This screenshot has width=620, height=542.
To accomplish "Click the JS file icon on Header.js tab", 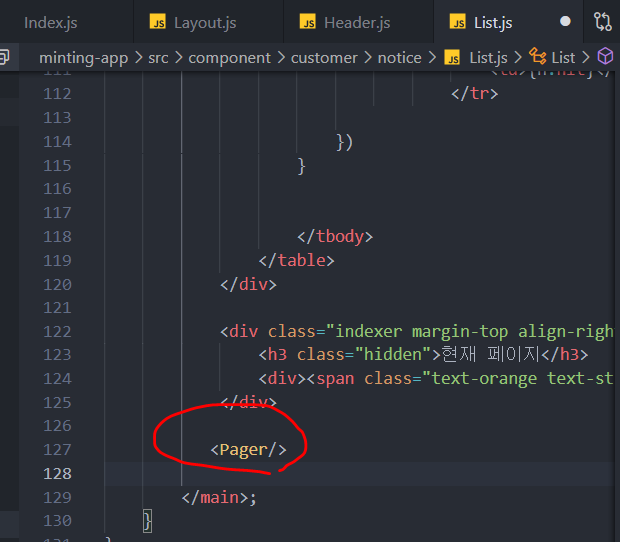I will click(x=308, y=22).
